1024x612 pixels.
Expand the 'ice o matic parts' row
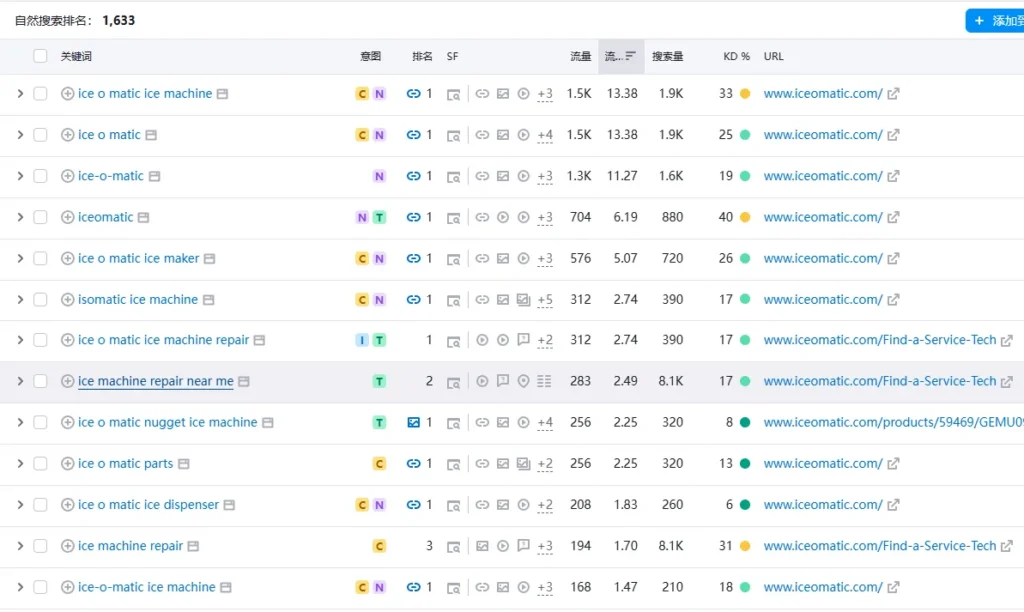(20, 463)
